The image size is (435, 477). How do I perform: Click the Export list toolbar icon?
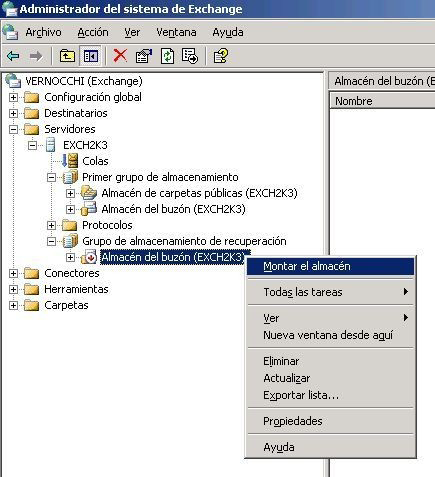click(x=190, y=56)
